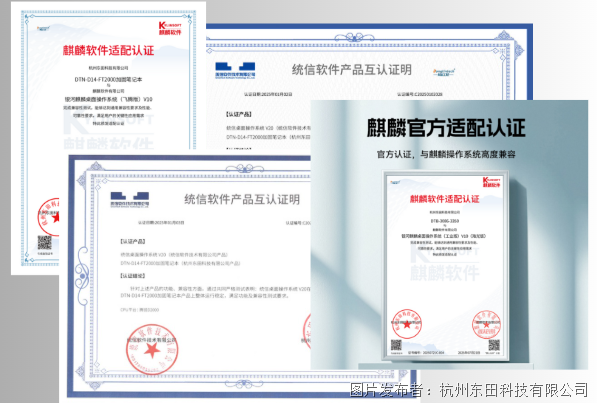Viewport: 597px width, 404px height.
Task: Click the red 麒麟软件适配认证 title on left certificate
Action: [x=109, y=50]
